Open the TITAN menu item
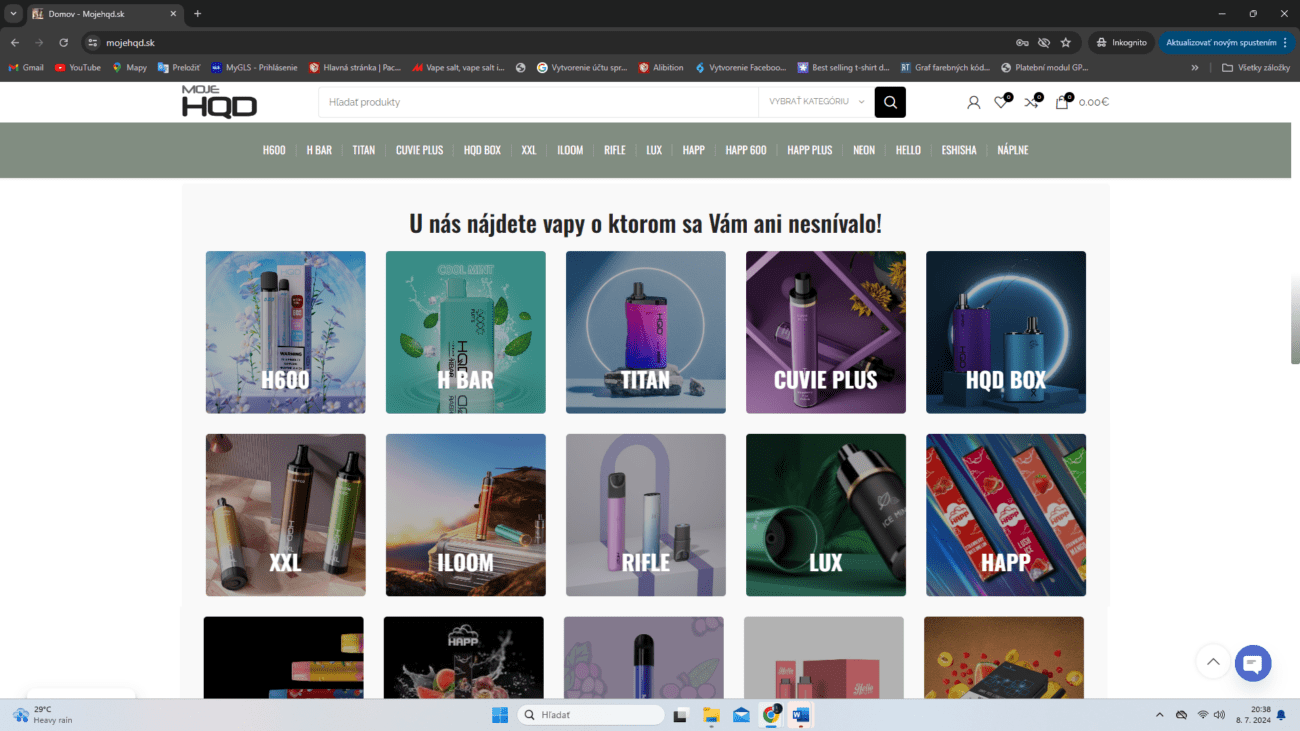This screenshot has height=731, width=1300. 364,150
